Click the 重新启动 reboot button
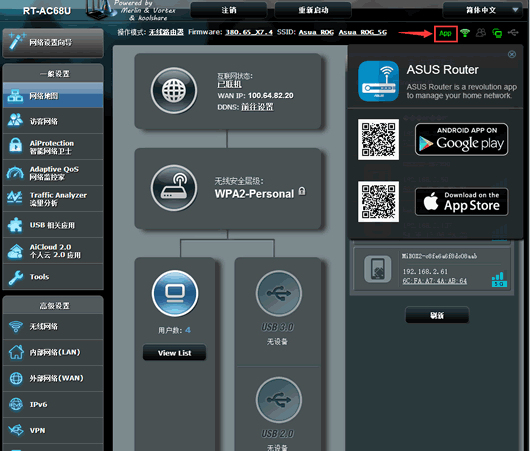 coord(313,10)
